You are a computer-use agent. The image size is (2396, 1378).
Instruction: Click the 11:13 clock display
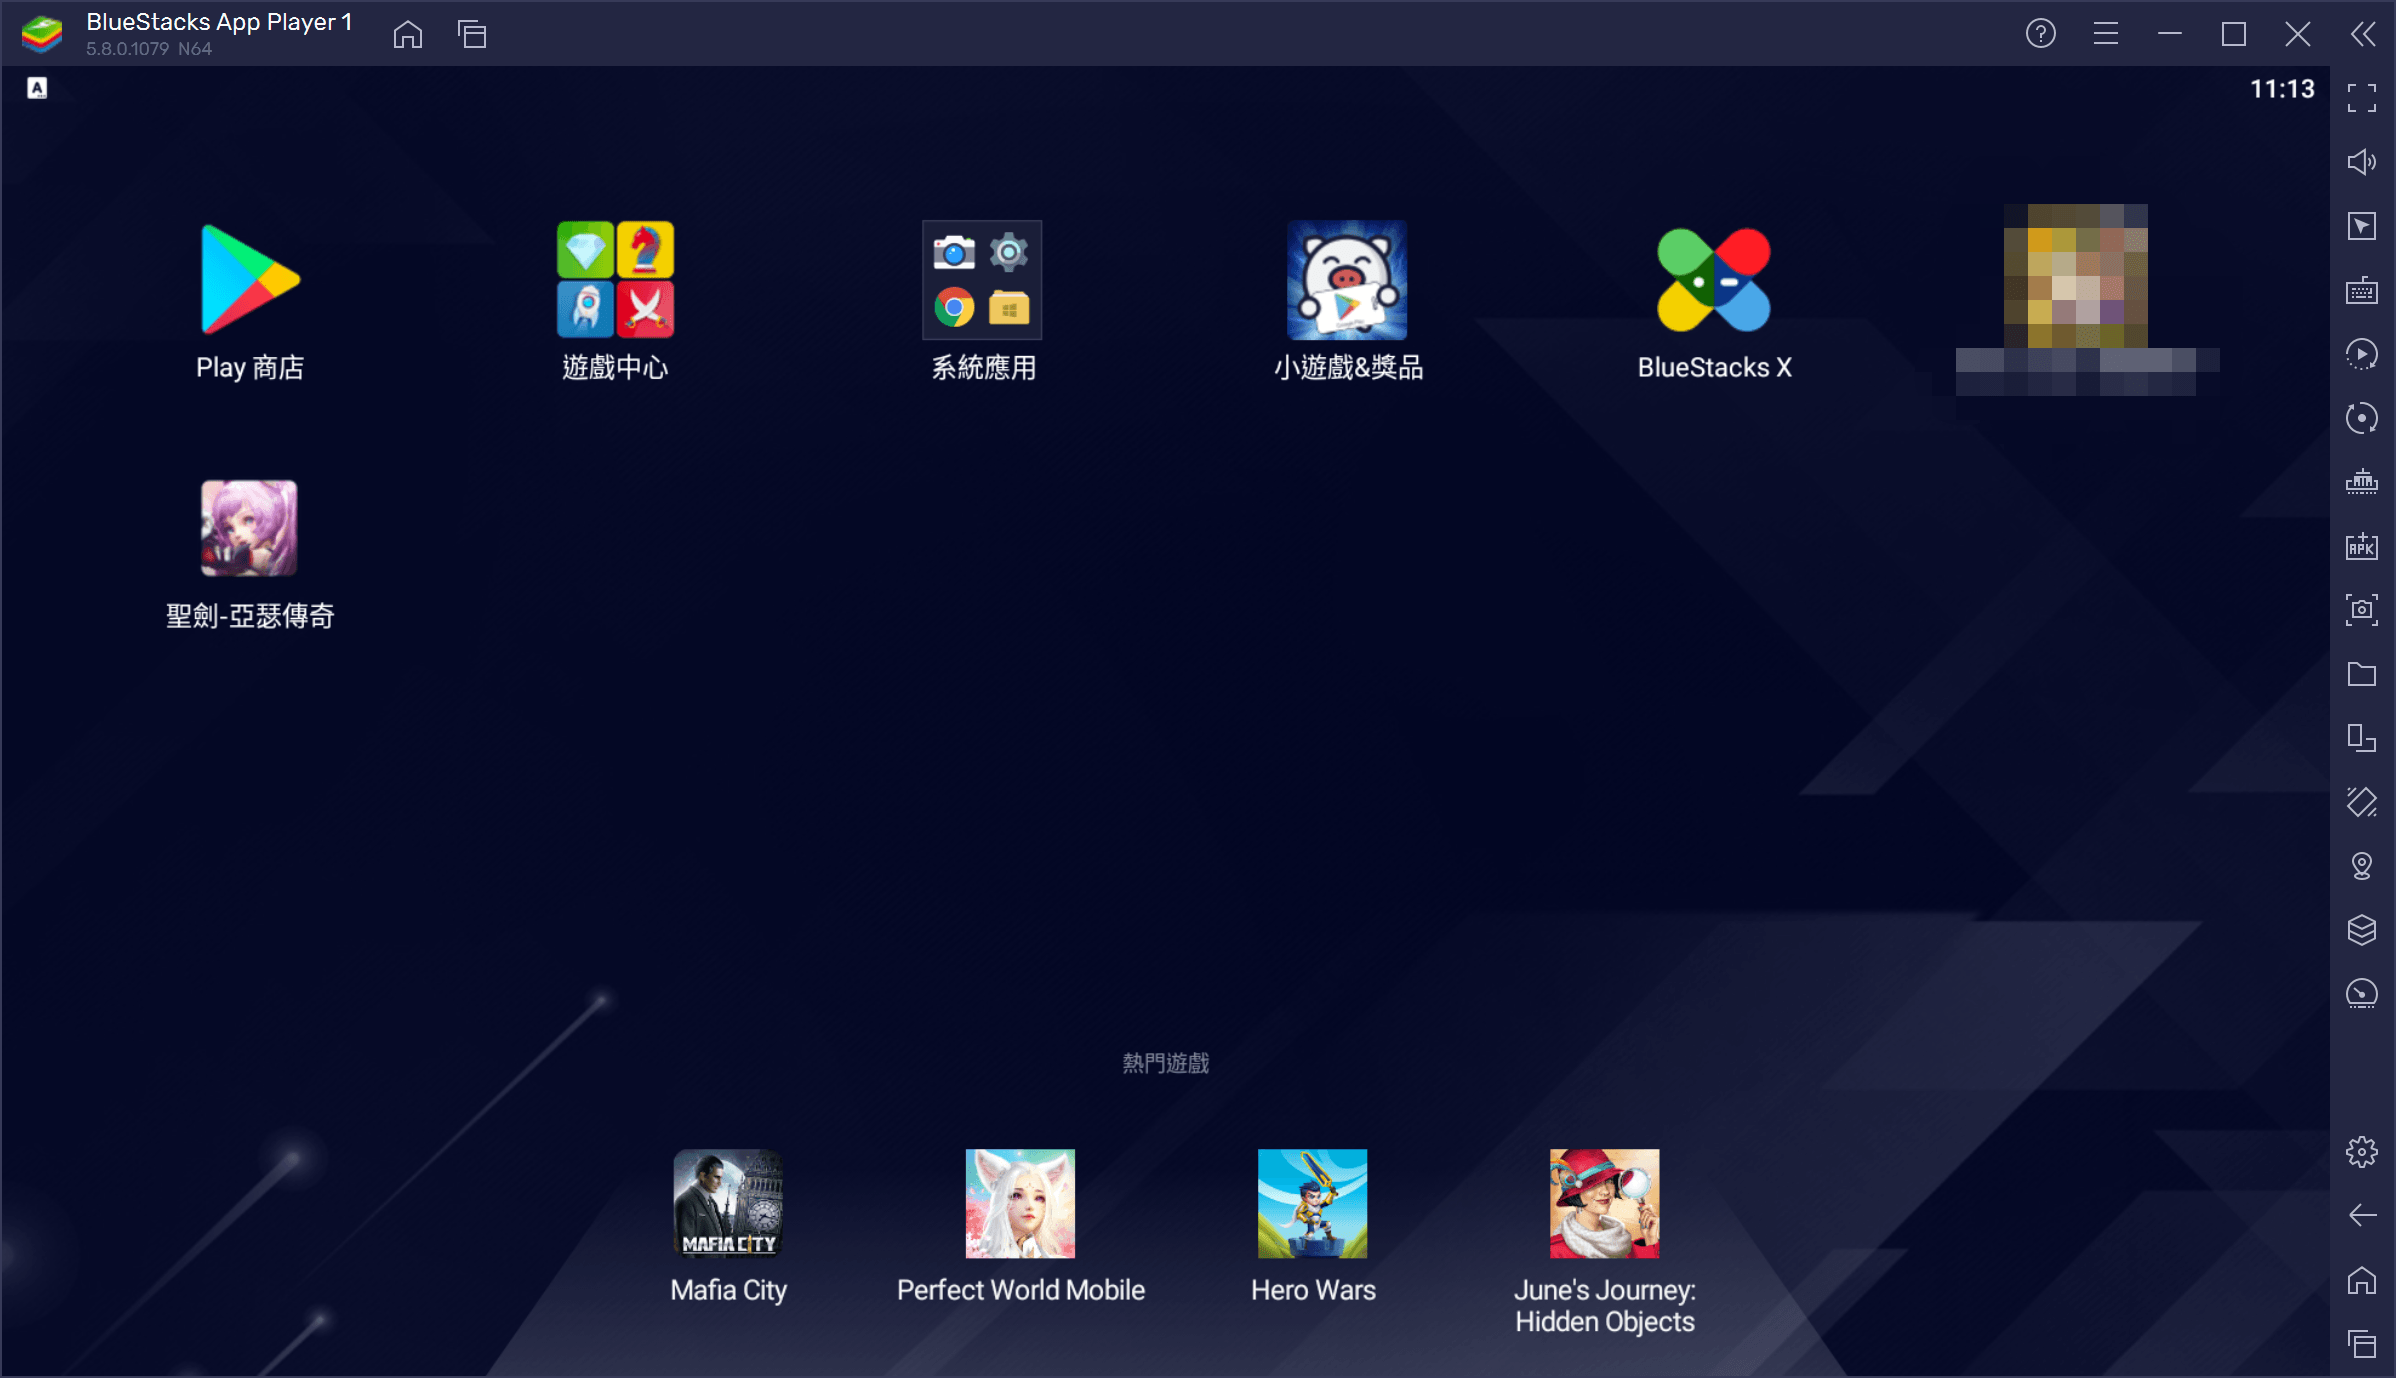[x=2282, y=89]
